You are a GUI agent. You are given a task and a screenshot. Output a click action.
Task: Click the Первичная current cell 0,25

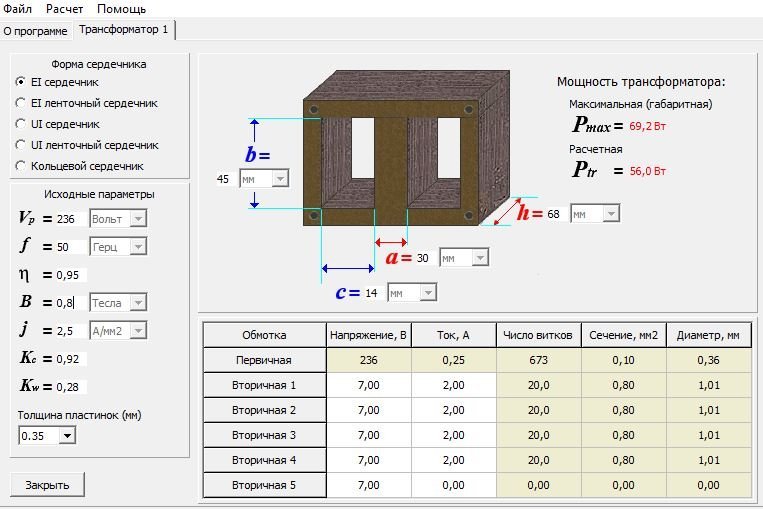tap(454, 360)
